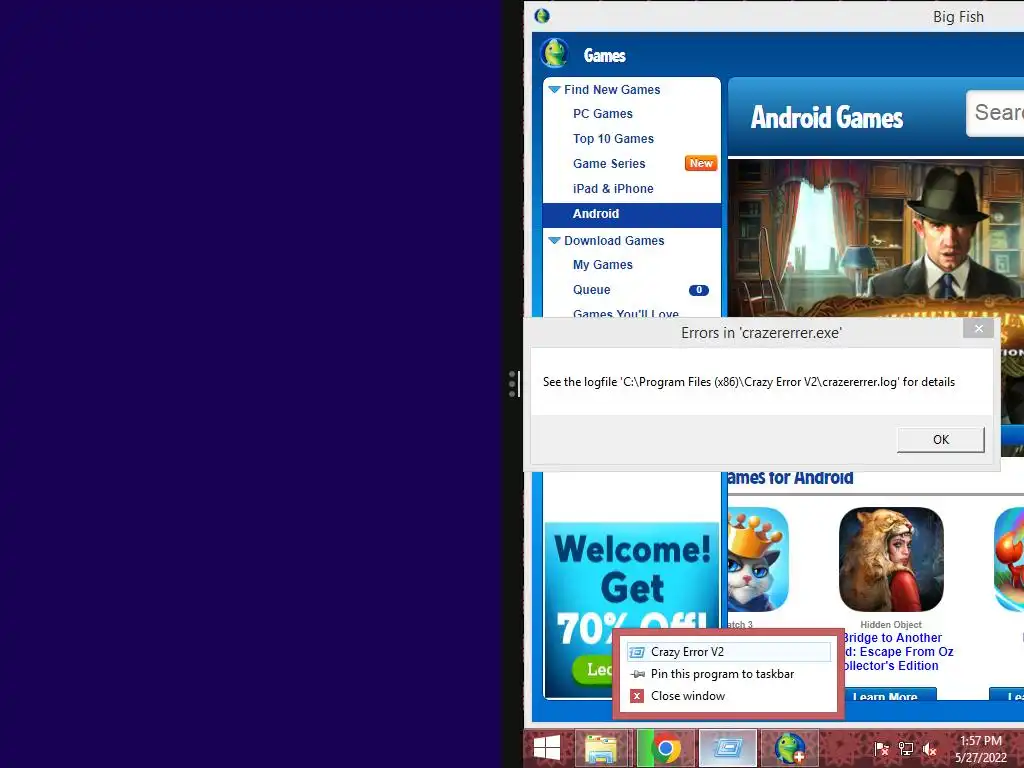Open My Games in the sidebar
This screenshot has width=1024, height=768.
(602, 264)
